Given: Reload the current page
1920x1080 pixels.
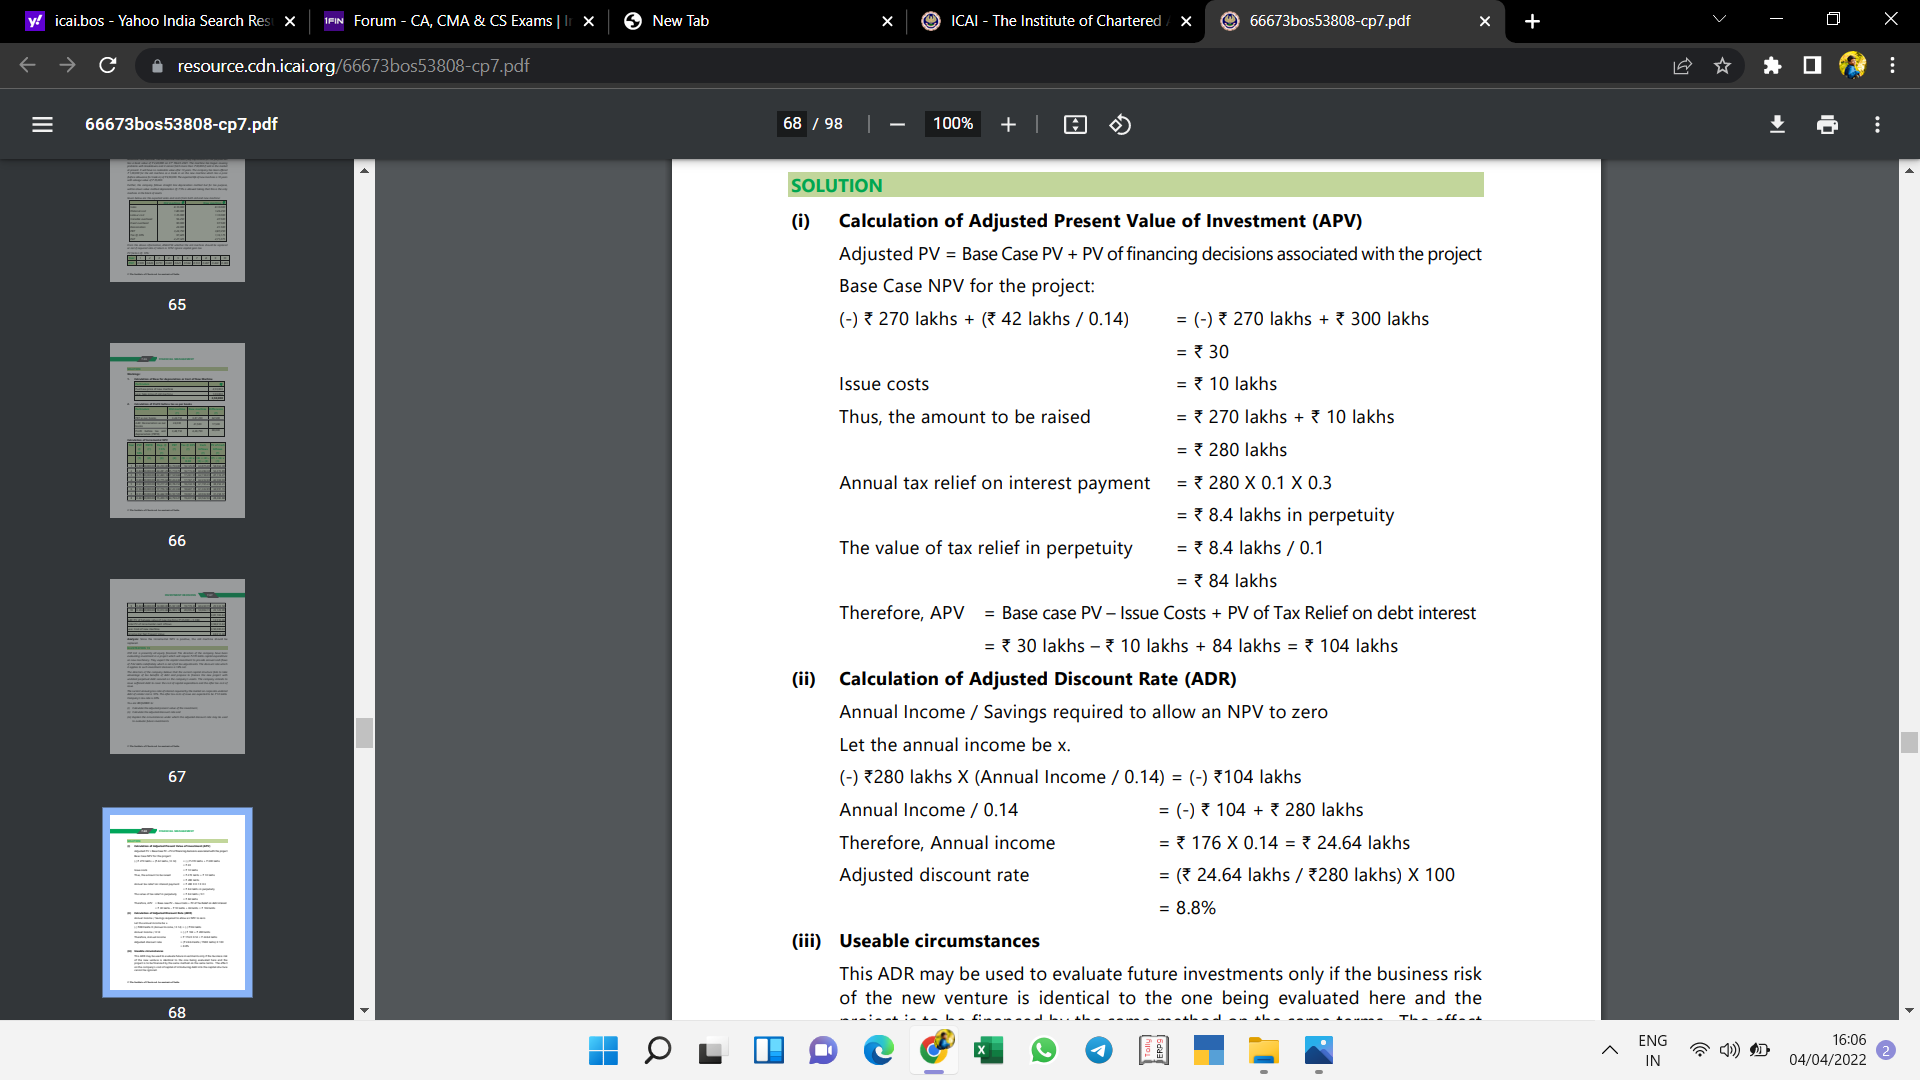Looking at the screenshot, I should coord(108,66).
